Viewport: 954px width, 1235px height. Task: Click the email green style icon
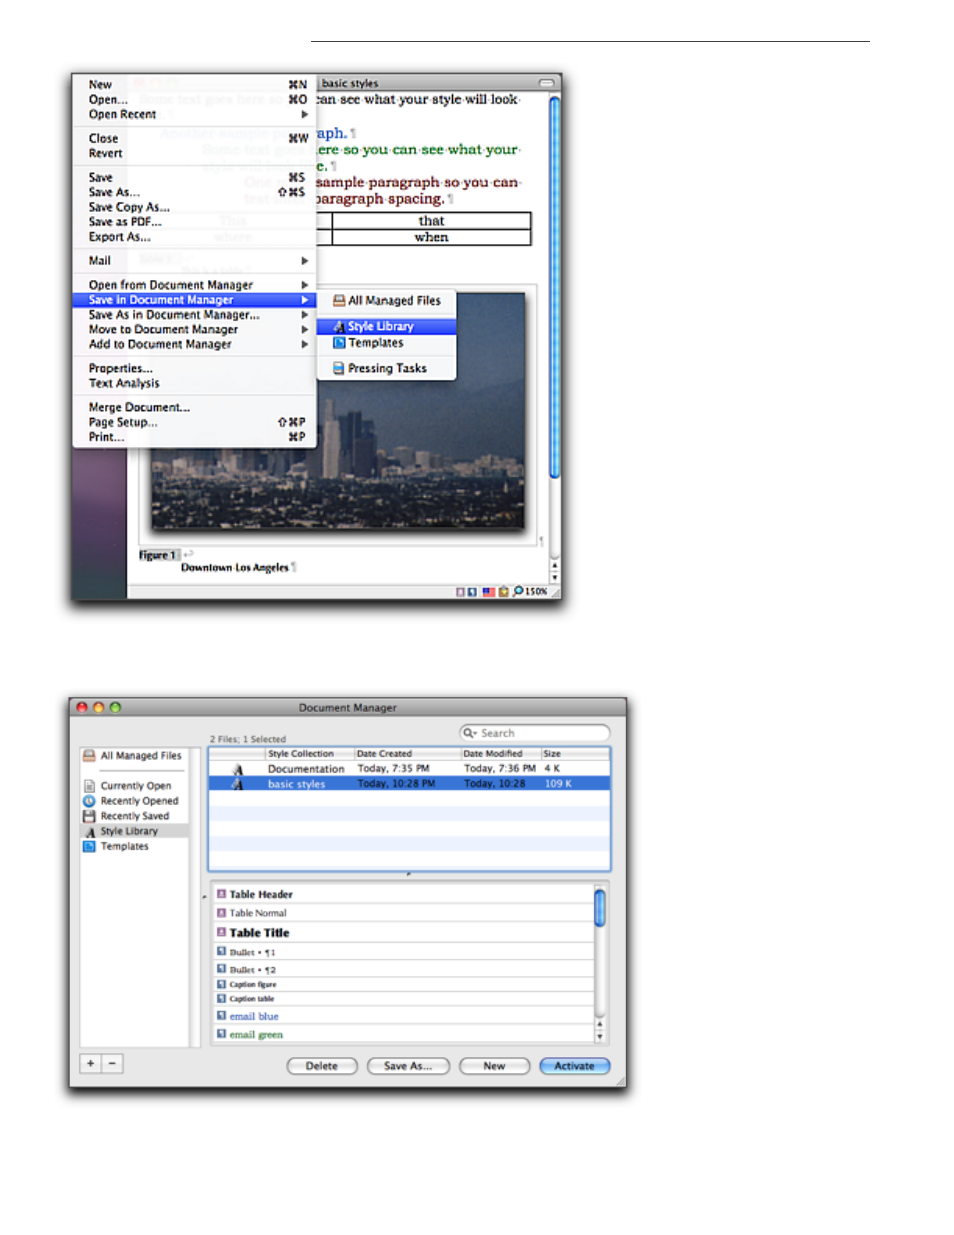tap(222, 1034)
